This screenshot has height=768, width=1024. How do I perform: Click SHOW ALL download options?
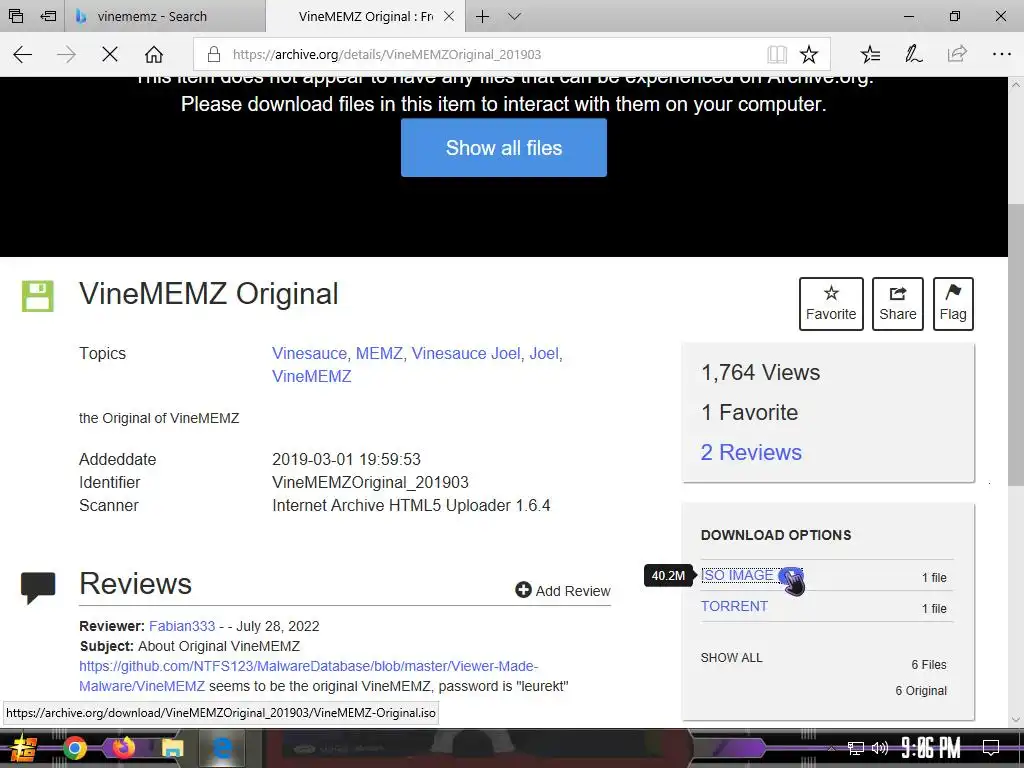[x=731, y=658]
